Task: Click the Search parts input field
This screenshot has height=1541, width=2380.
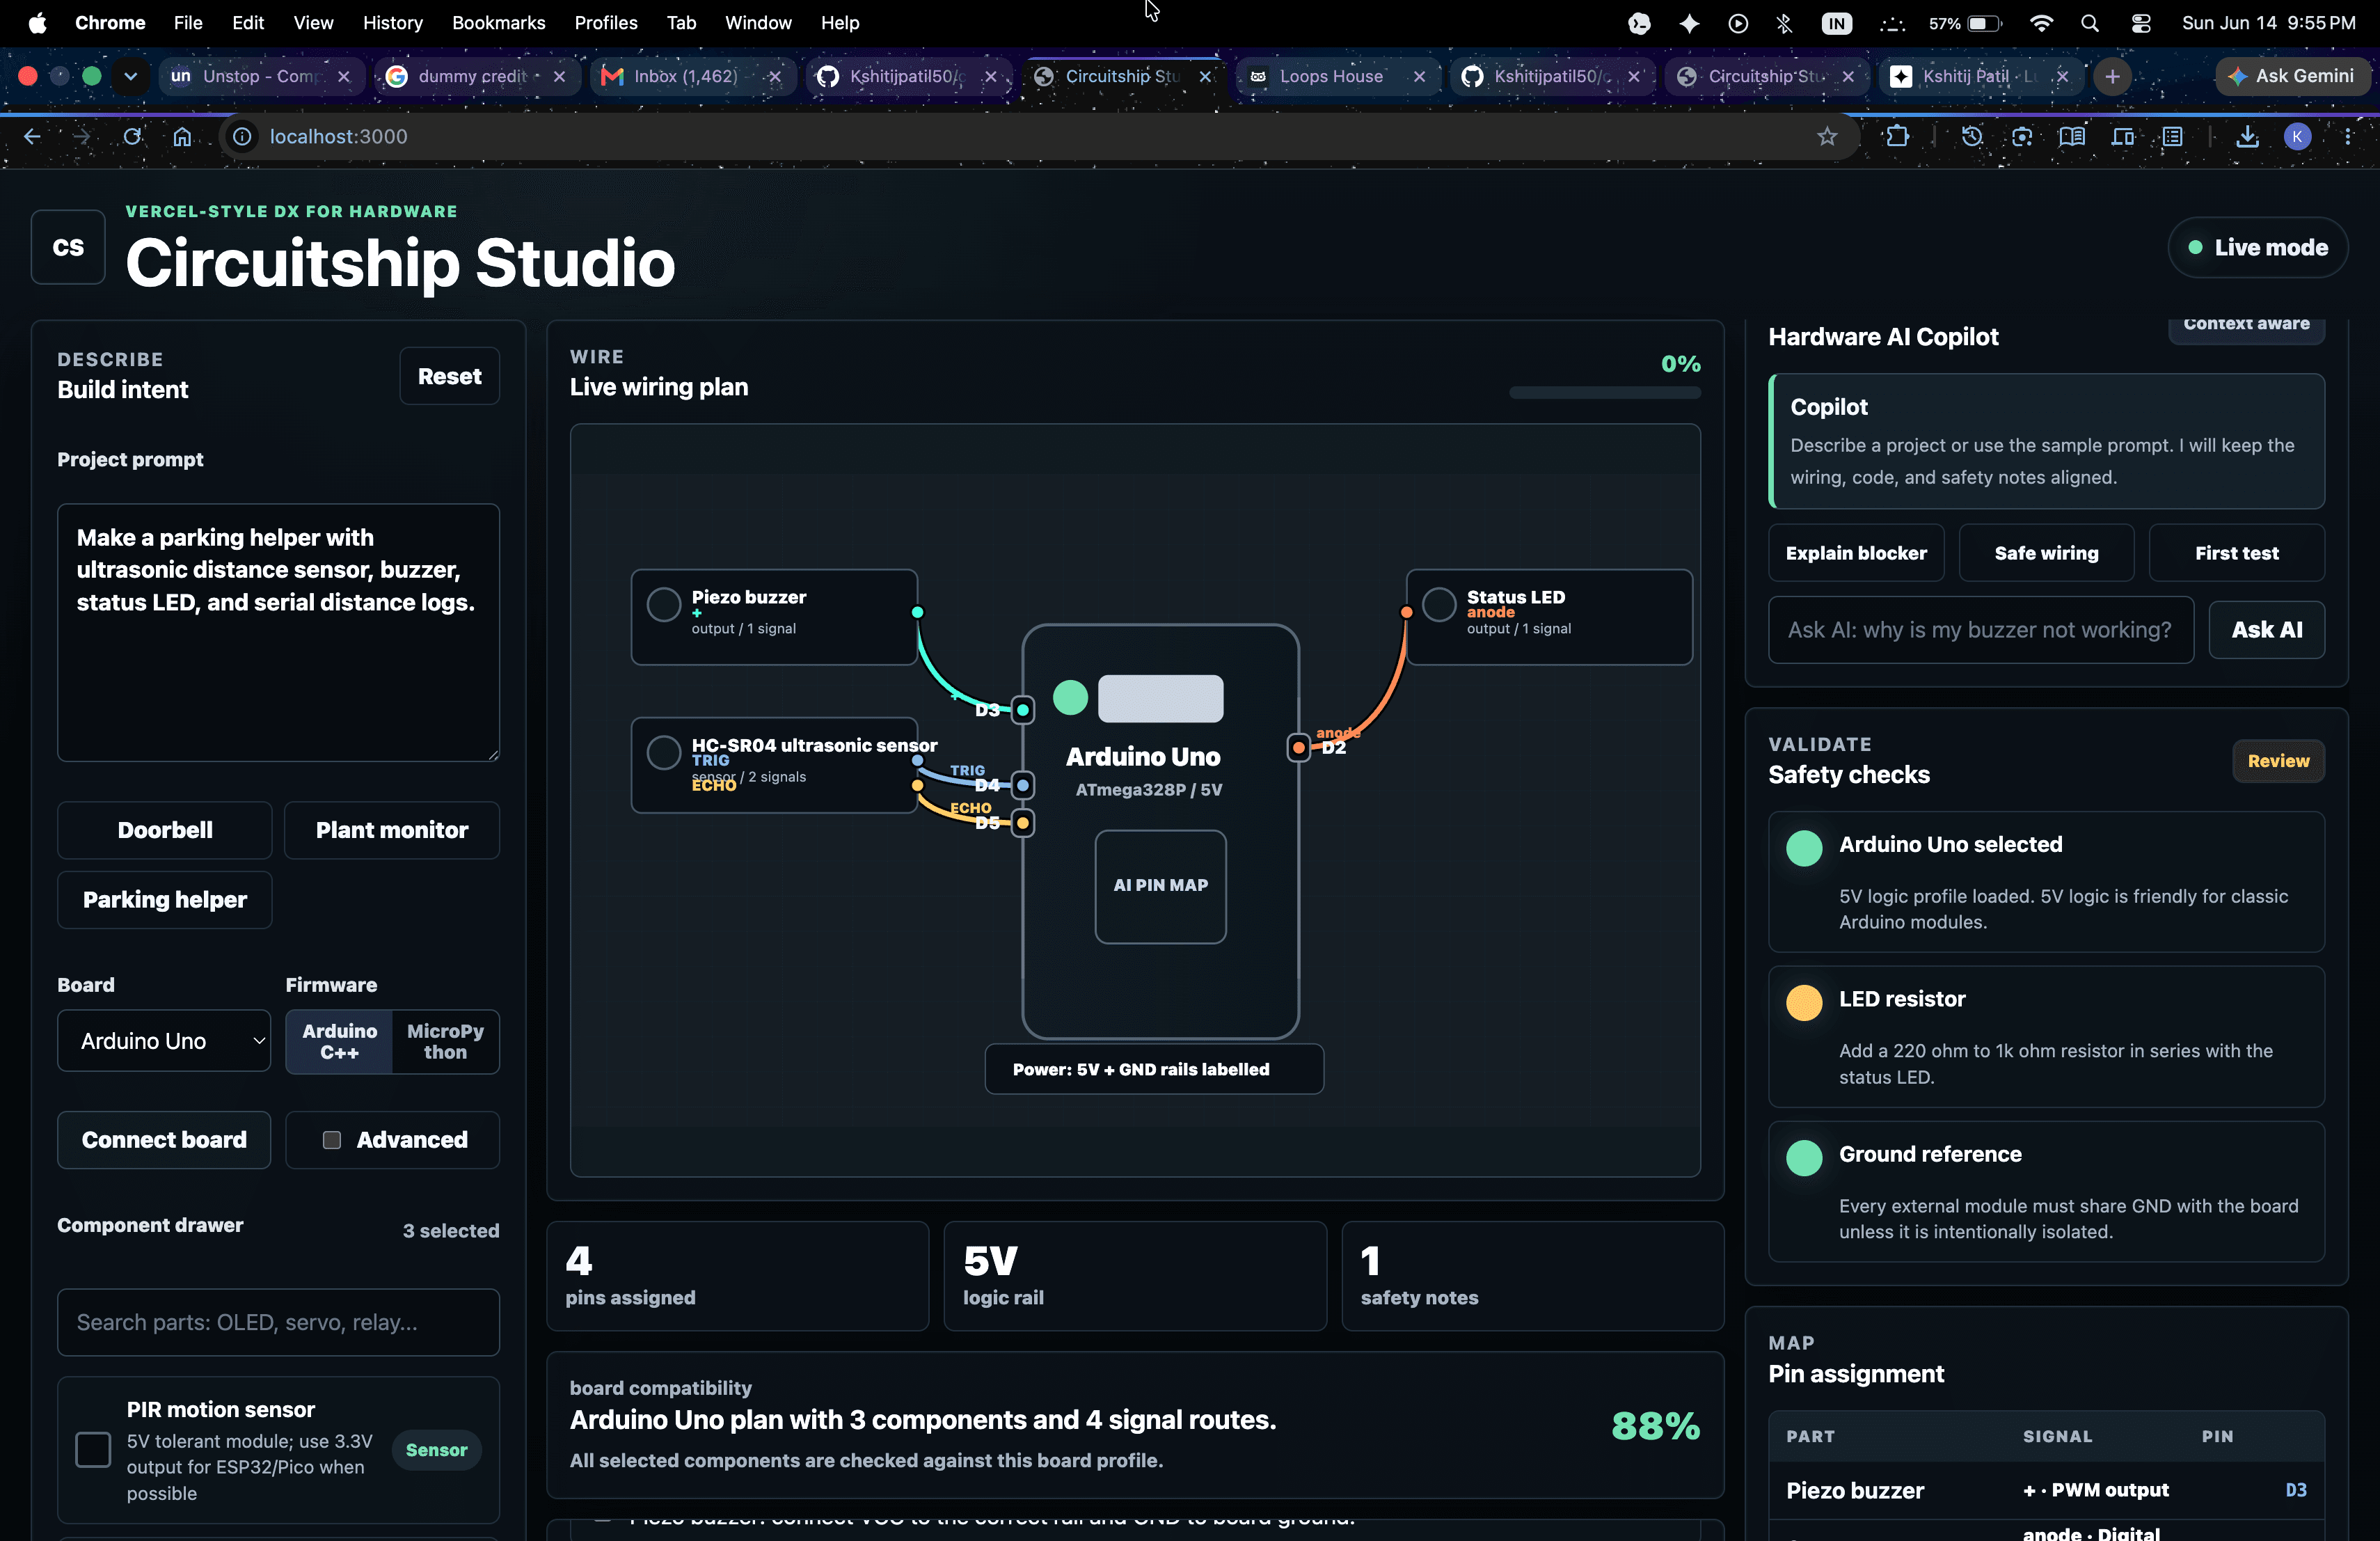Action: [x=278, y=1322]
